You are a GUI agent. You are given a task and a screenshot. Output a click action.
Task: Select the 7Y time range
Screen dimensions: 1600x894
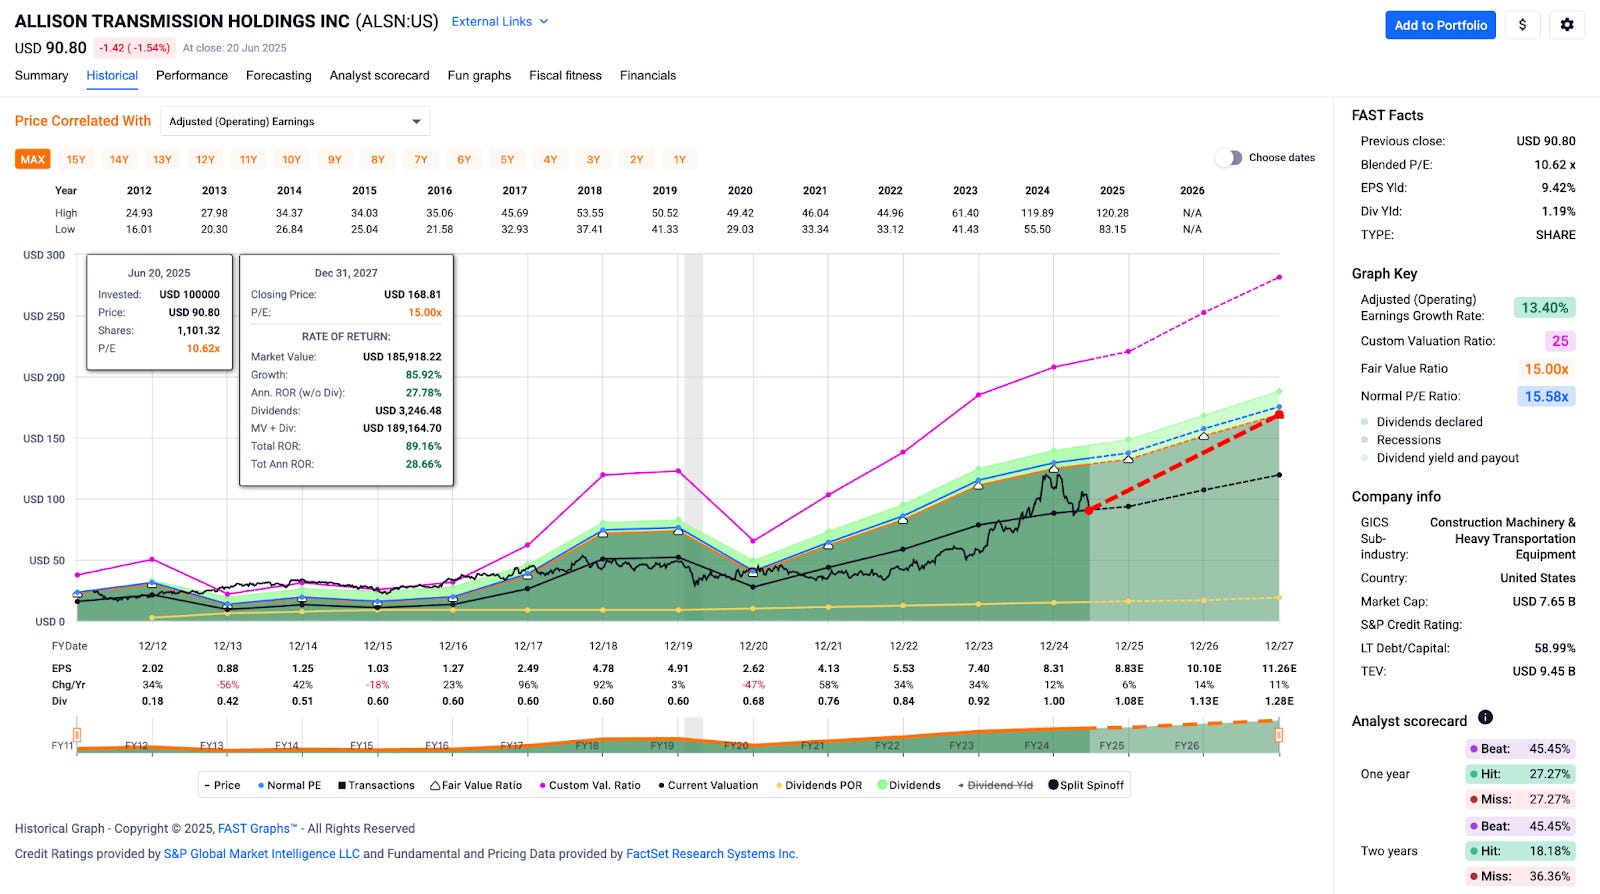pos(421,159)
